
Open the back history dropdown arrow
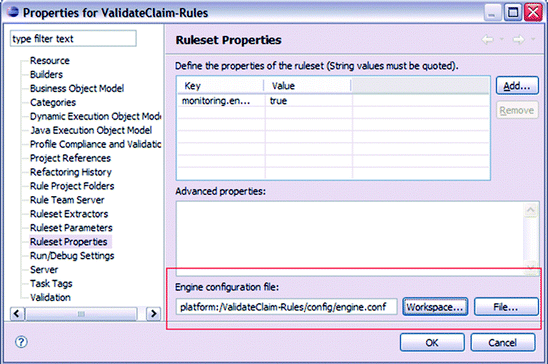coord(502,39)
